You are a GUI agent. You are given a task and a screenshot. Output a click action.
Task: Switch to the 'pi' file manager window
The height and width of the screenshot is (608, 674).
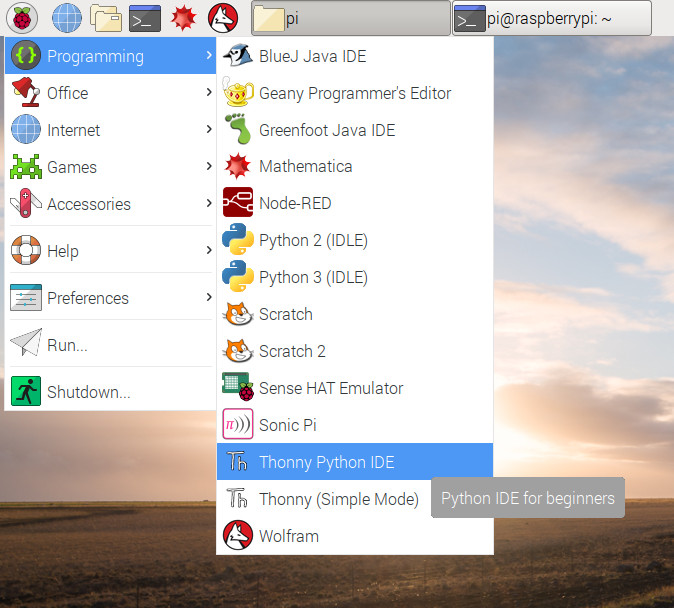tap(351, 18)
